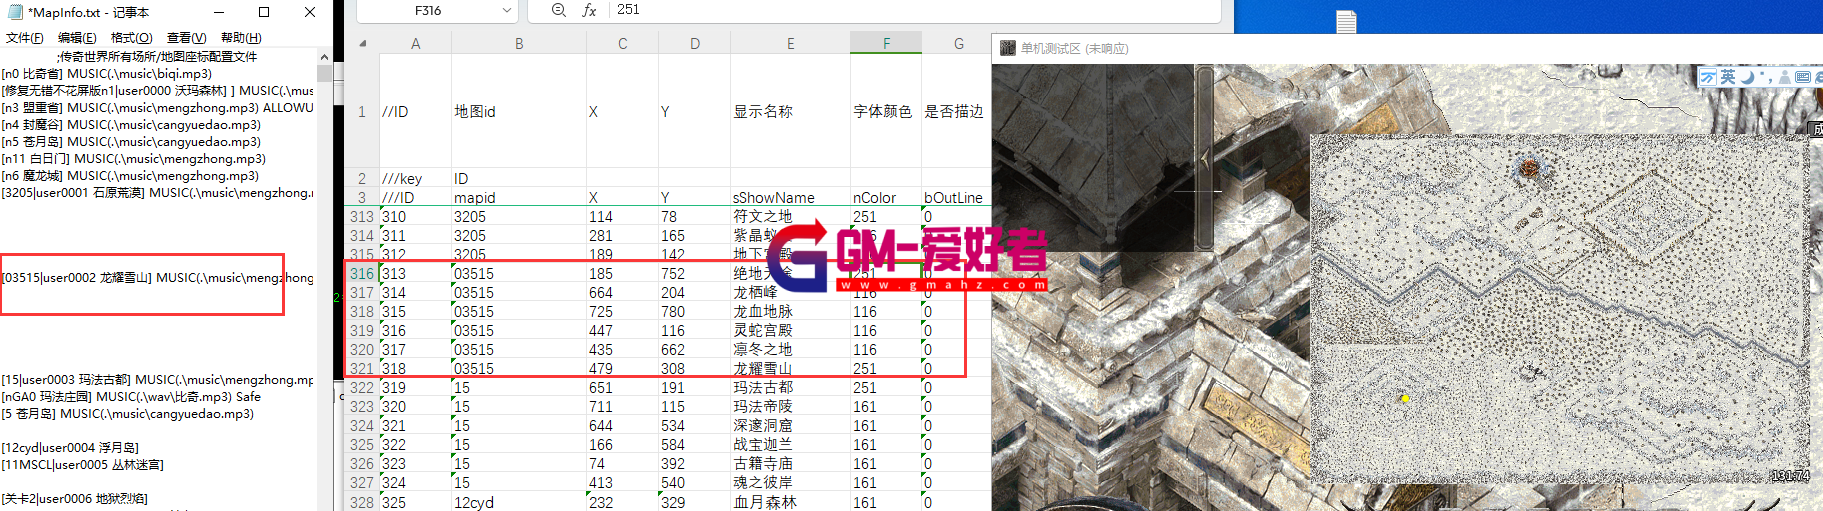1823x511 pixels.
Task: Open the soft keyboard icon on IME bar
Action: pyautogui.click(x=1803, y=77)
